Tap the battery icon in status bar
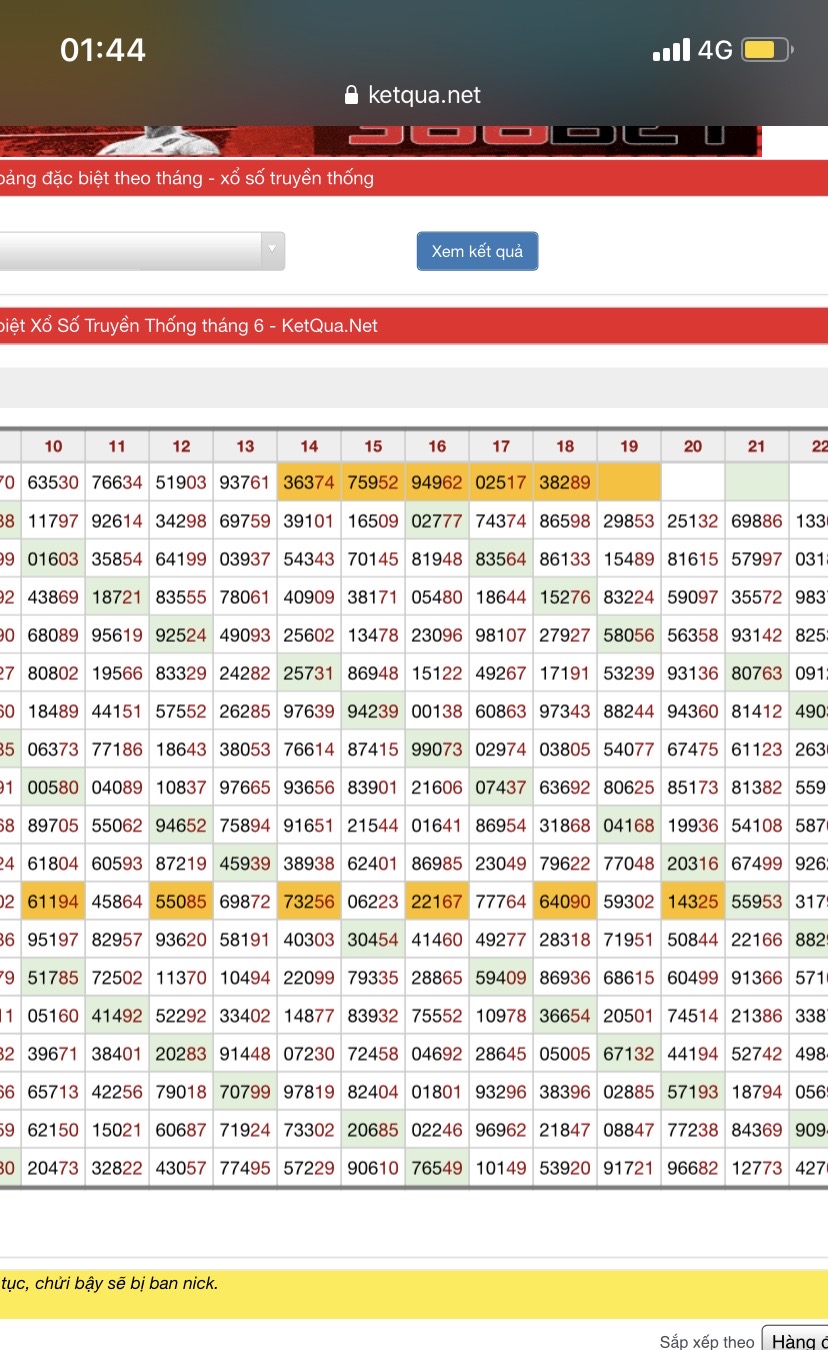The image size is (828, 1350). 768,50
